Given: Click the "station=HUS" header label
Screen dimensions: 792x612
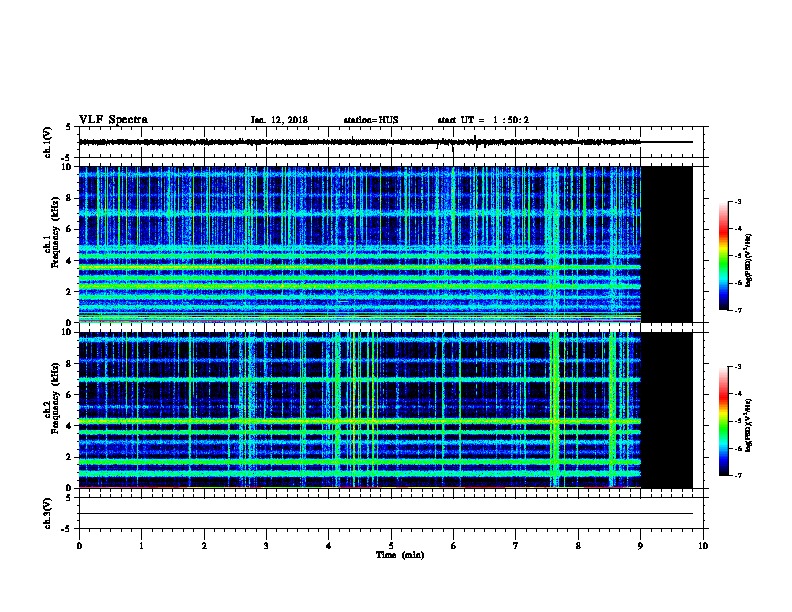Looking at the screenshot, I should pos(371,120).
